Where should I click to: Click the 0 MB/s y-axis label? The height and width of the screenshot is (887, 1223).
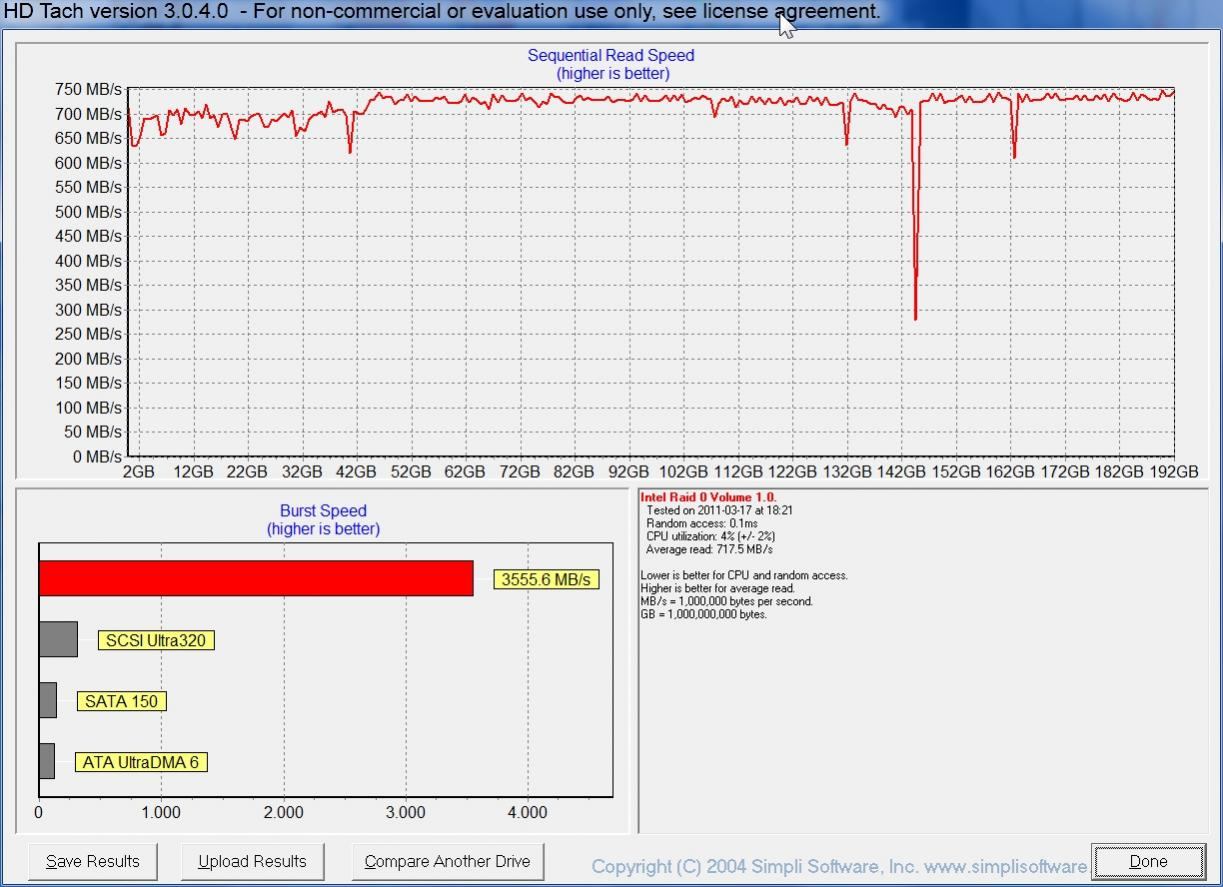tap(96, 456)
